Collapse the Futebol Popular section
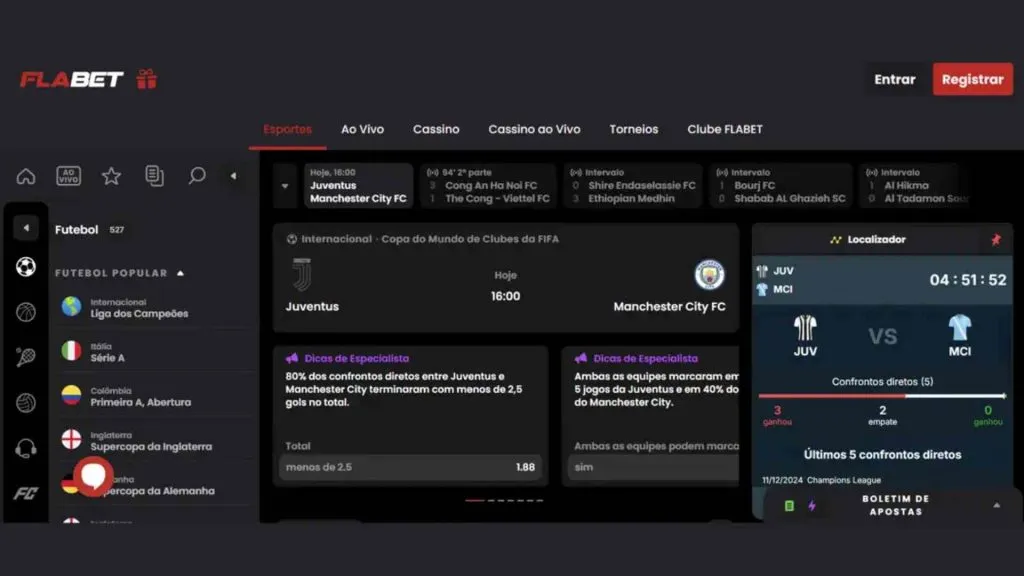1024x576 pixels. pyautogui.click(x=180, y=273)
